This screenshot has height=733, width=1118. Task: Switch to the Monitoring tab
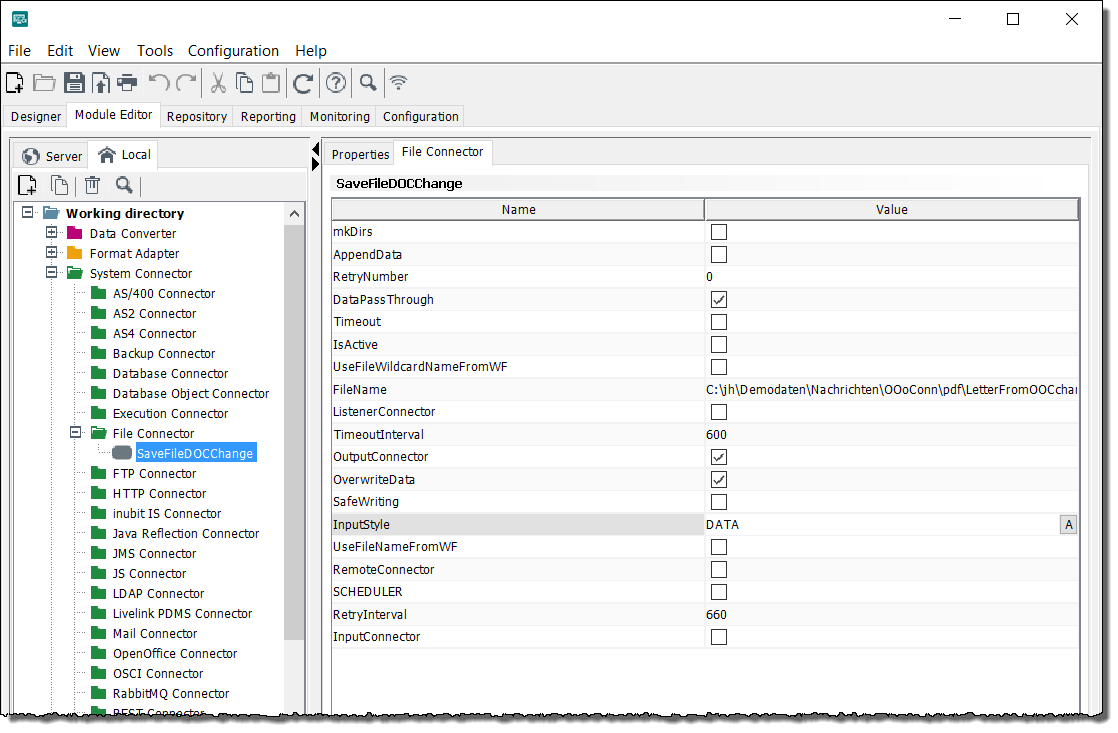point(339,117)
